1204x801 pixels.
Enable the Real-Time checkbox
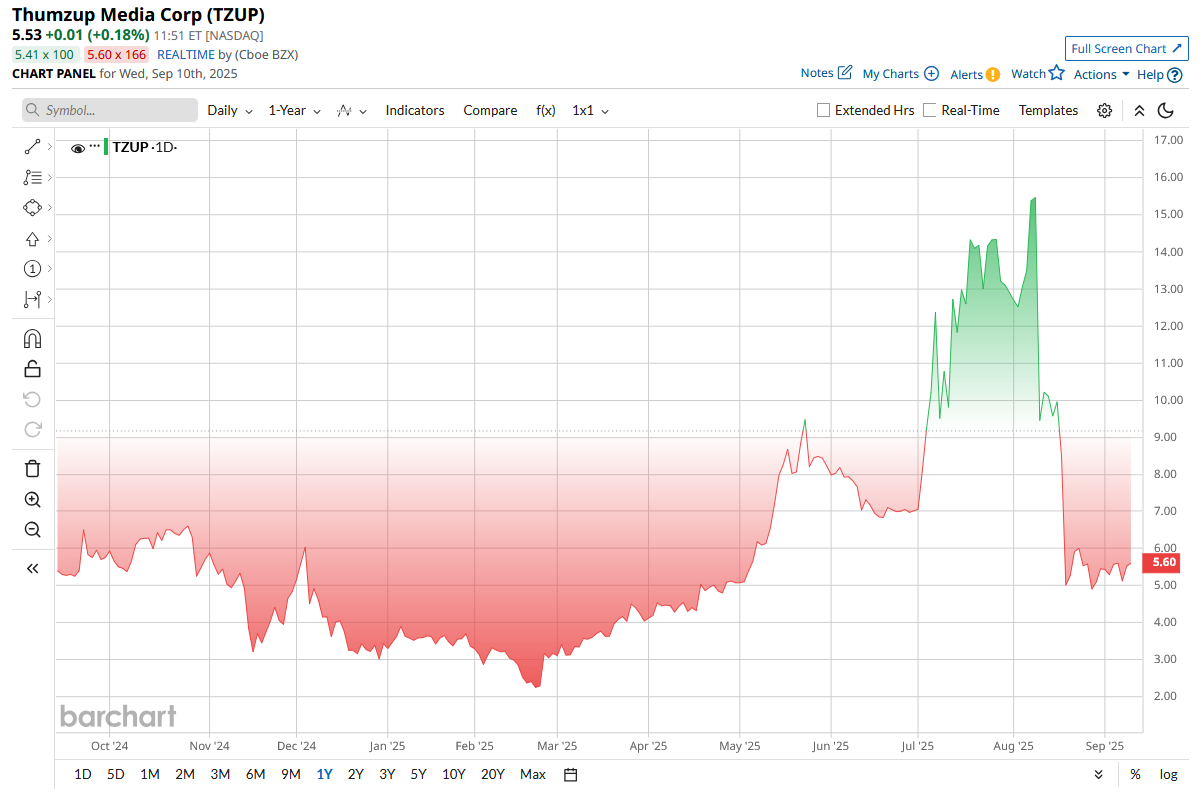[930, 111]
